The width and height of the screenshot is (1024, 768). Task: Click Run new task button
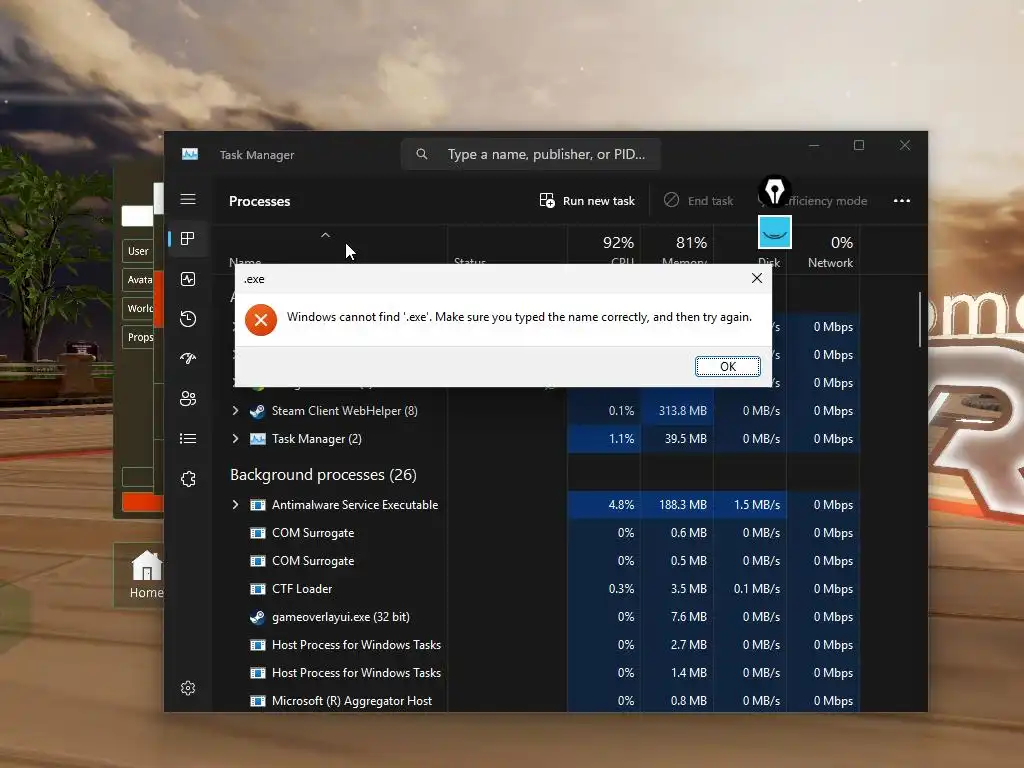586,200
